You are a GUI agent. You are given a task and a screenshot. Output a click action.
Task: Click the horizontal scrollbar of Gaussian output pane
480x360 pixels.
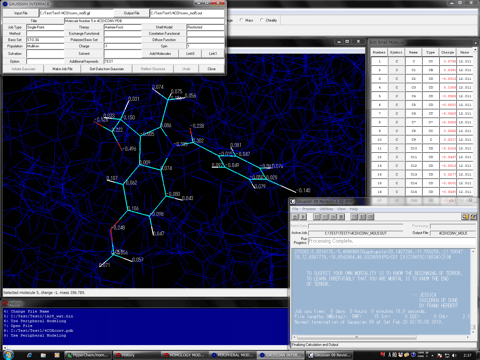(x=380, y=337)
